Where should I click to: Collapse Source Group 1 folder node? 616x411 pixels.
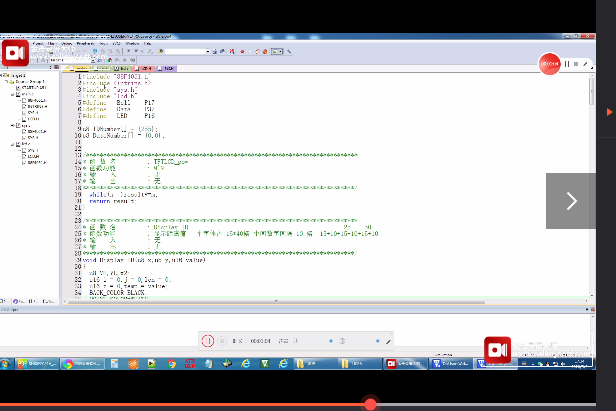tap(6, 82)
